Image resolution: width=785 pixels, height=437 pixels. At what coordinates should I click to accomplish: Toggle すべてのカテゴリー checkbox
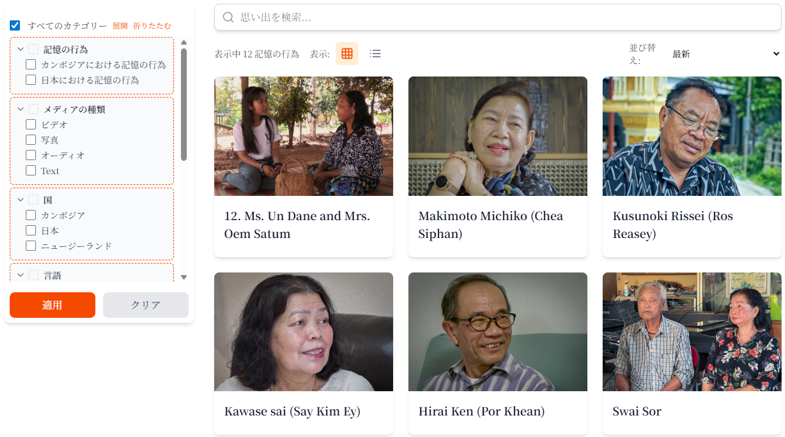15,26
